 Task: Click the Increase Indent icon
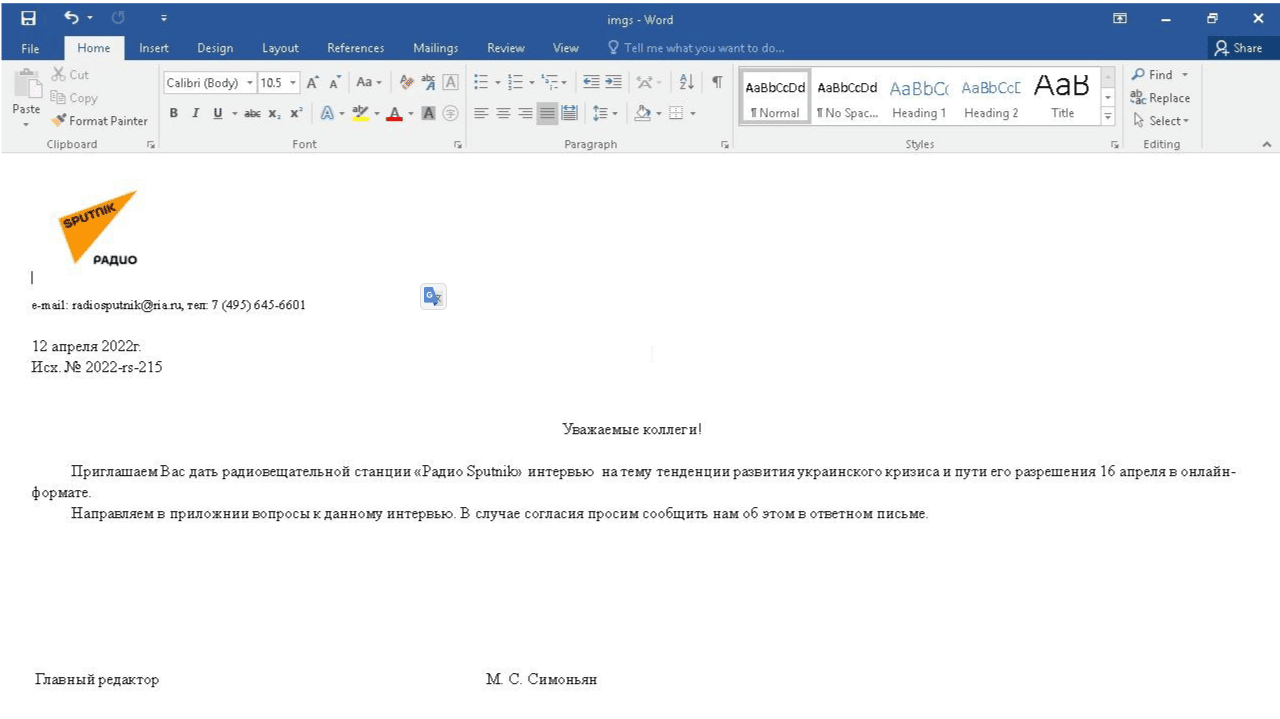[613, 83]
